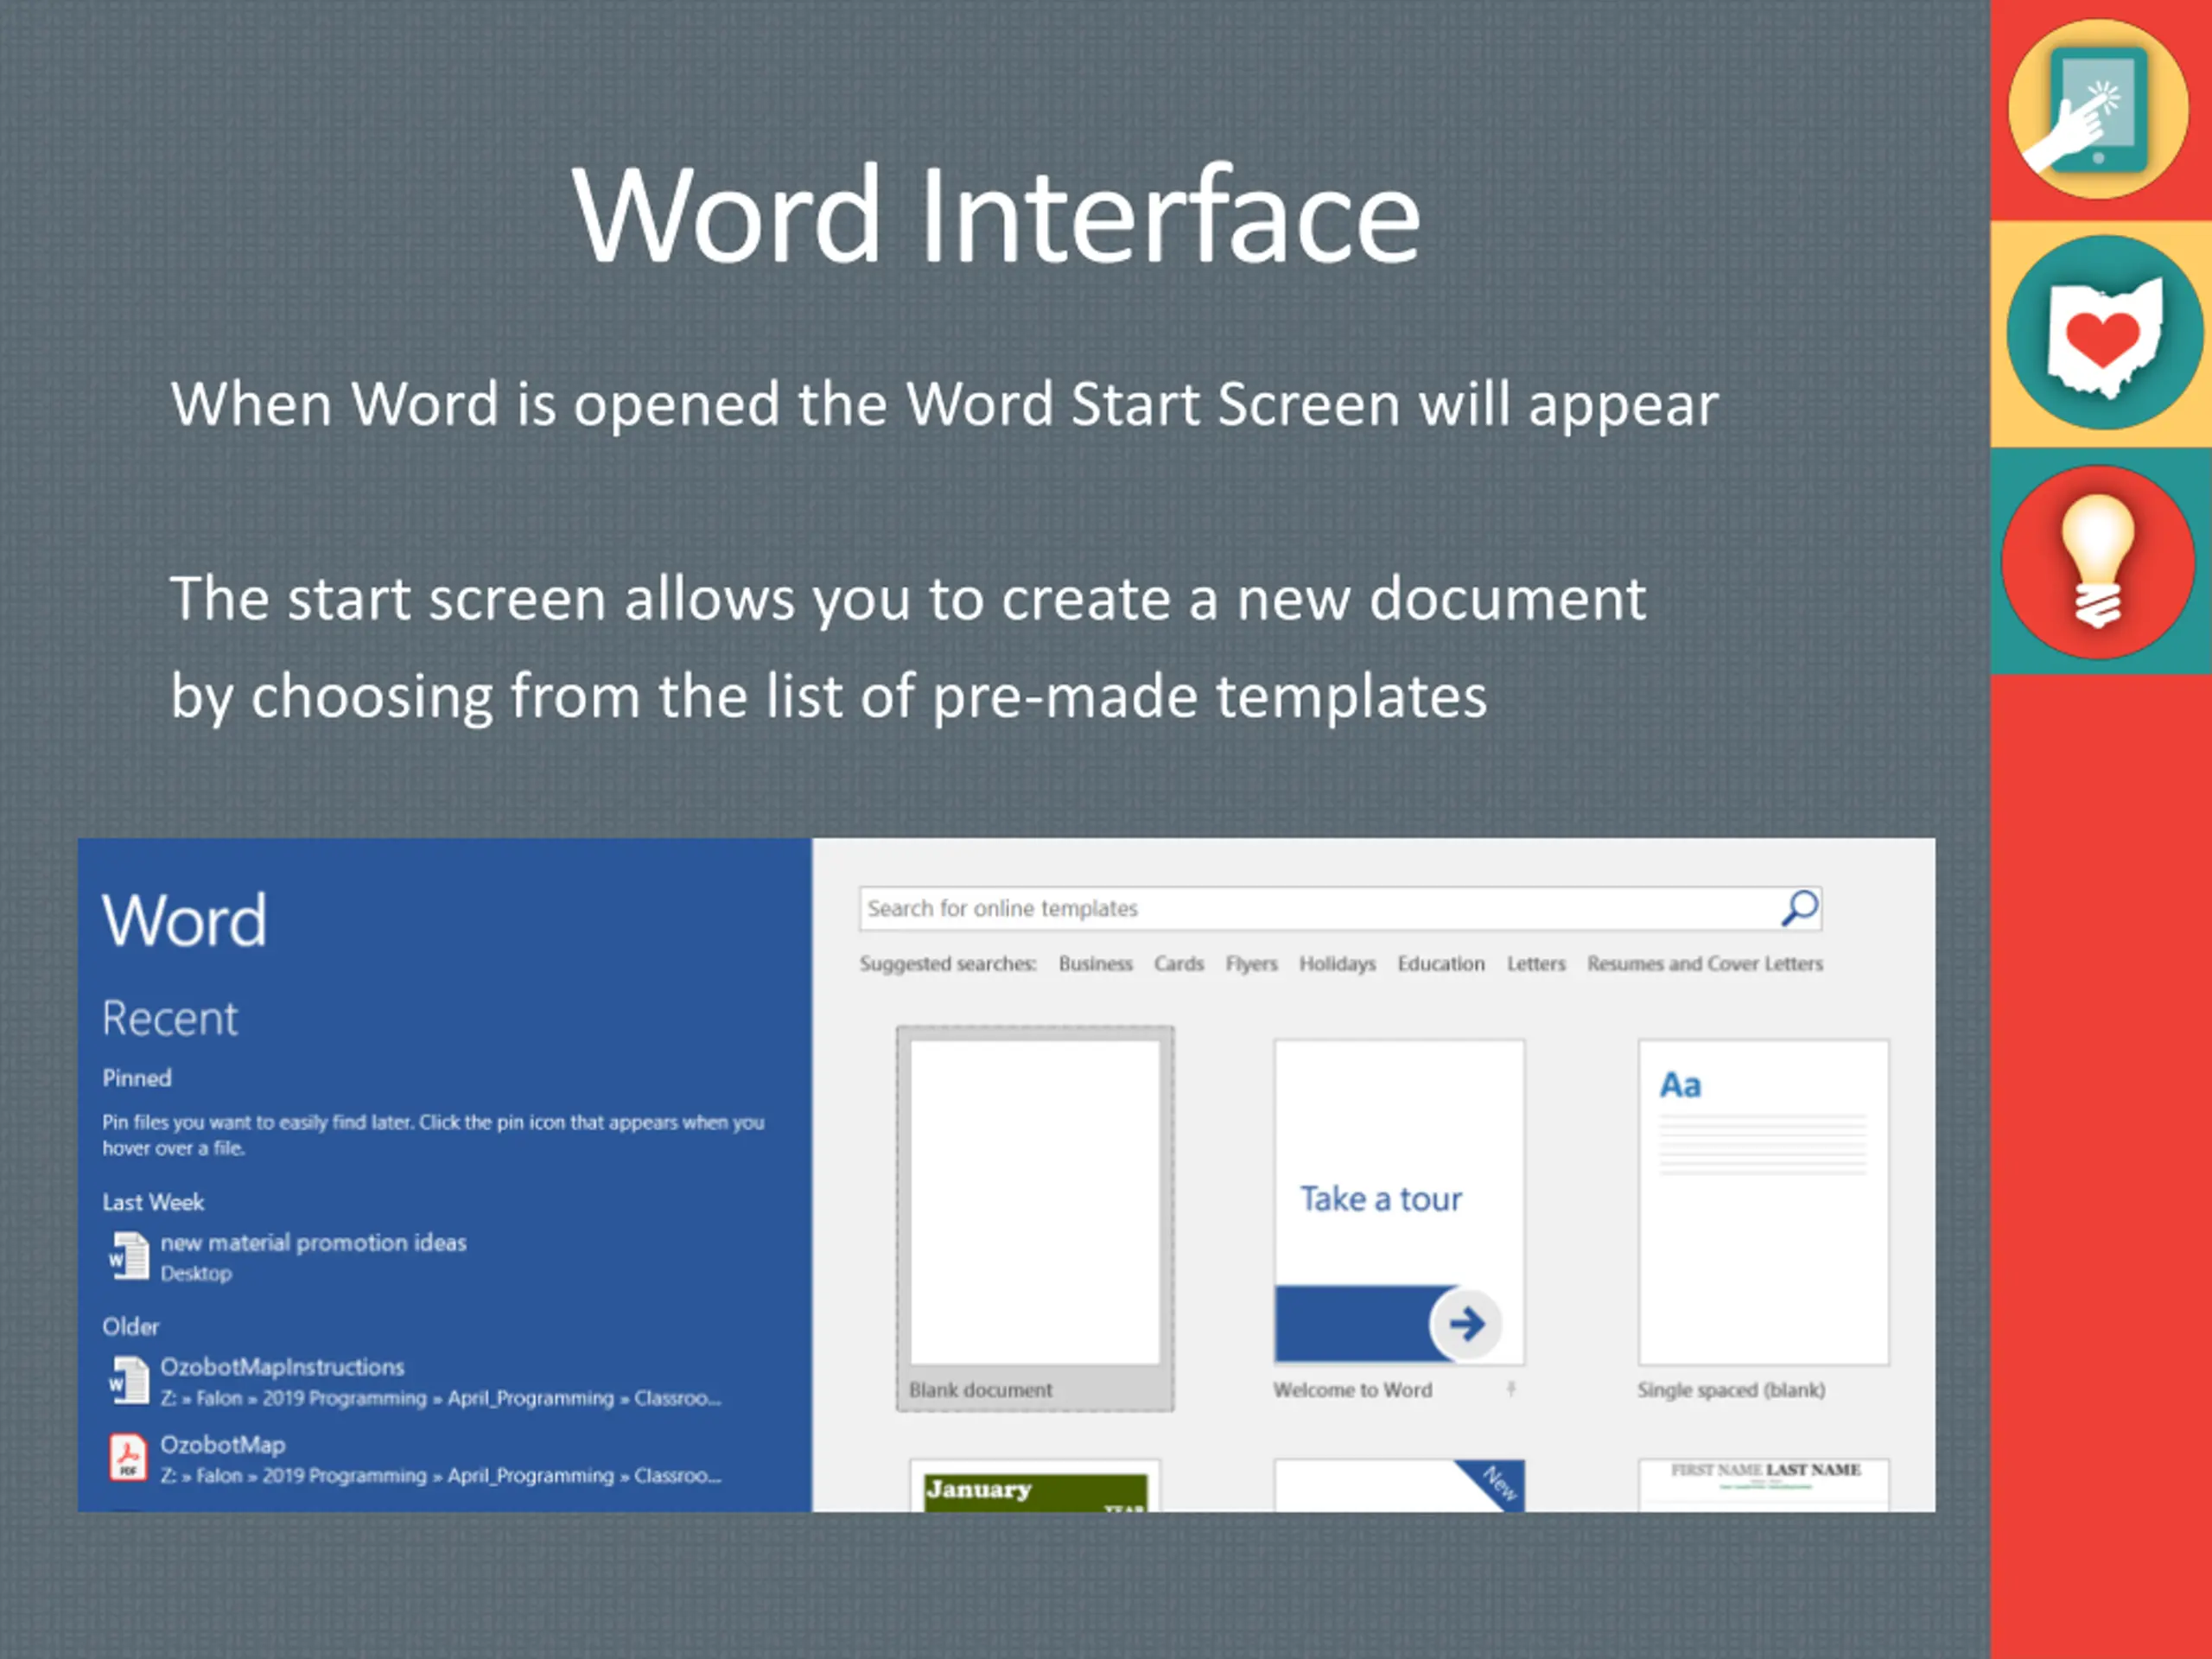Open the Letters suggested search
Viewport: 2212px width, 1659px height.
[1536, 964]
